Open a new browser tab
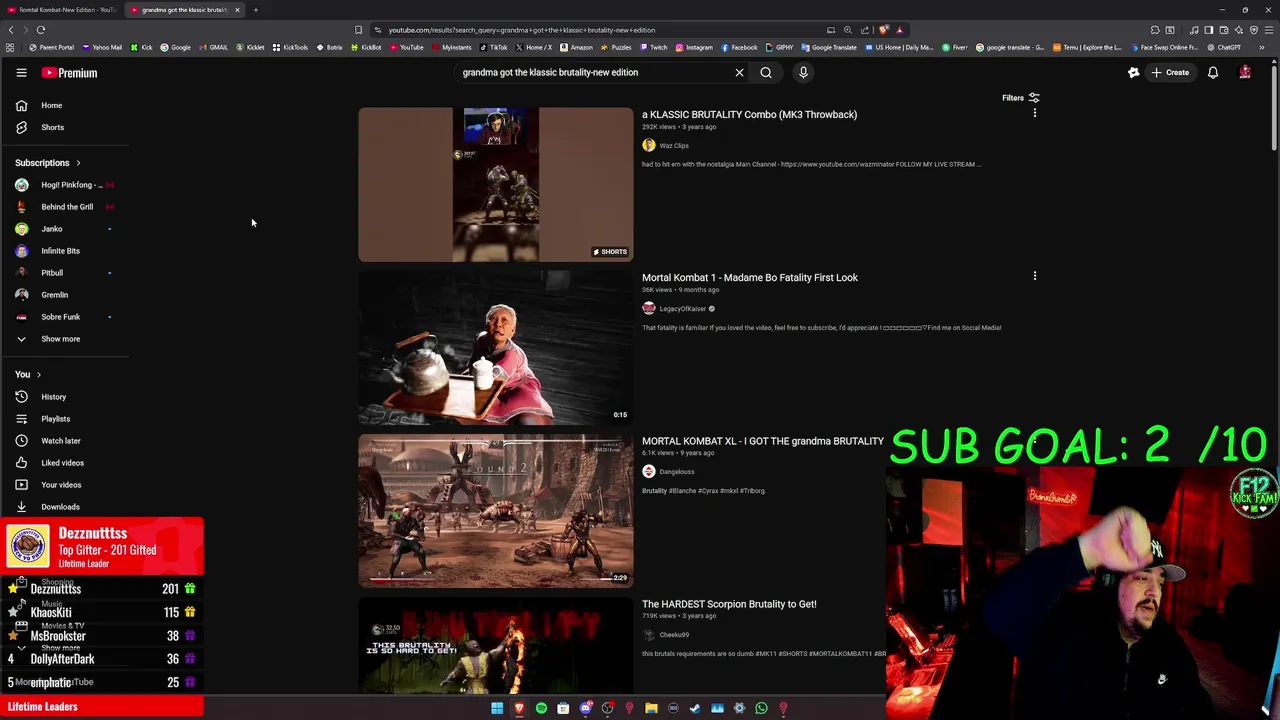Viewport: 1280px width, 720px height. tap(255, 10)
